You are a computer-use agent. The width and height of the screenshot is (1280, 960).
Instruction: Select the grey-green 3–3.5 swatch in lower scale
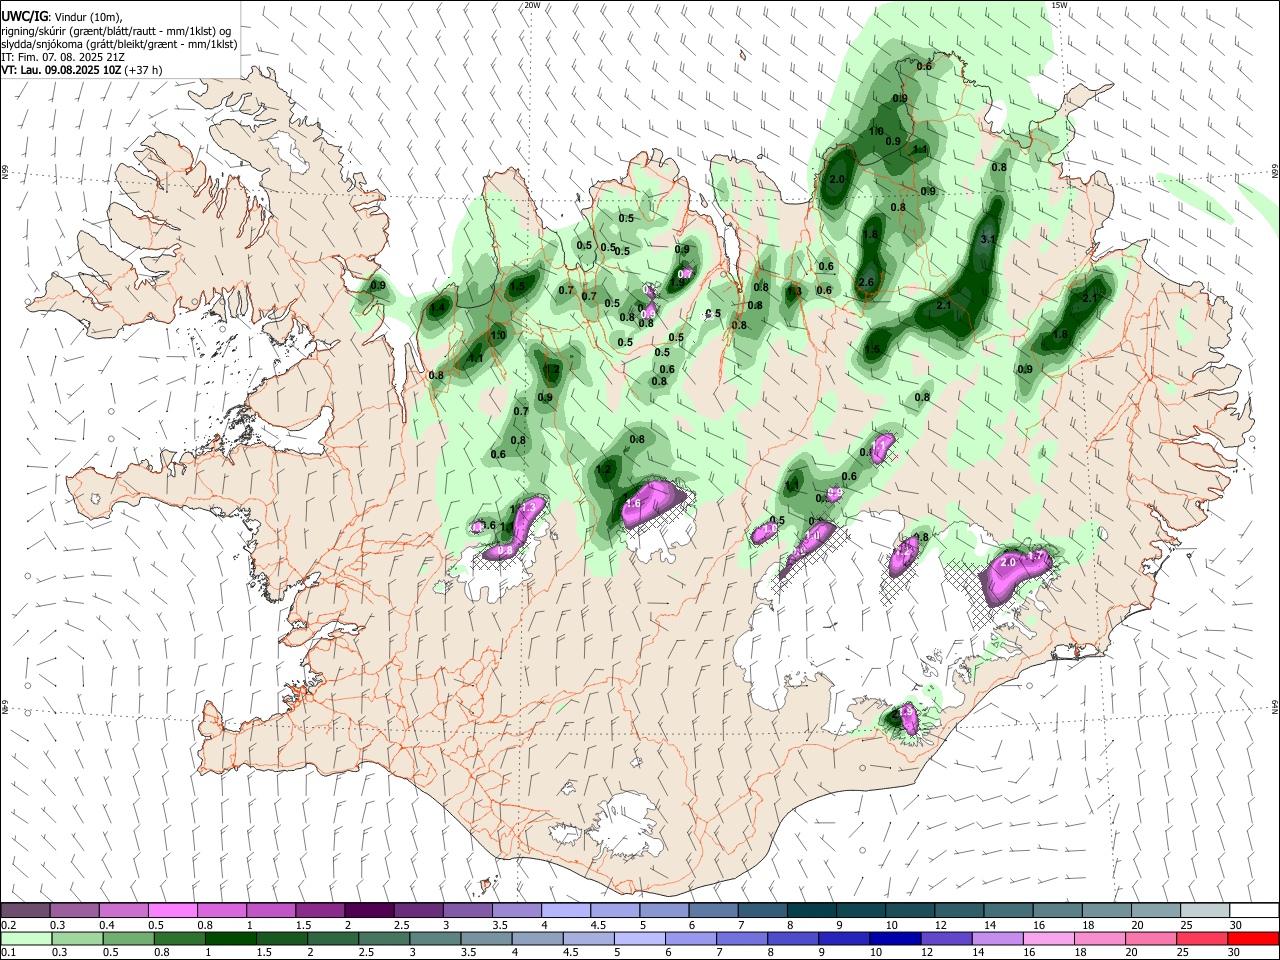[x=434, y=938]
